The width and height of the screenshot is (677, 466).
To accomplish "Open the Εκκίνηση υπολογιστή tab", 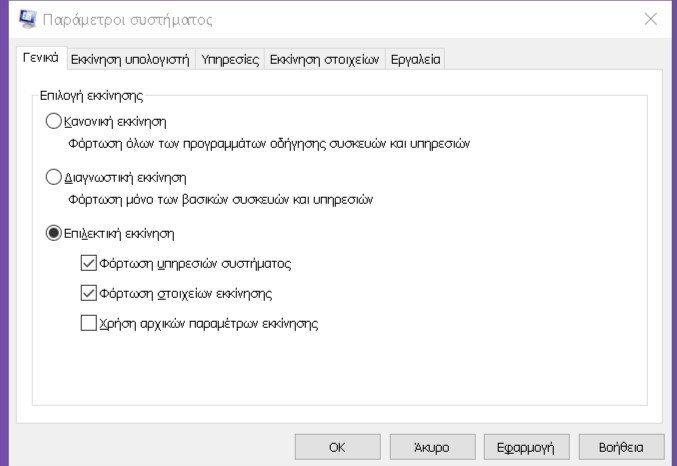I will (x=130, y=59).
